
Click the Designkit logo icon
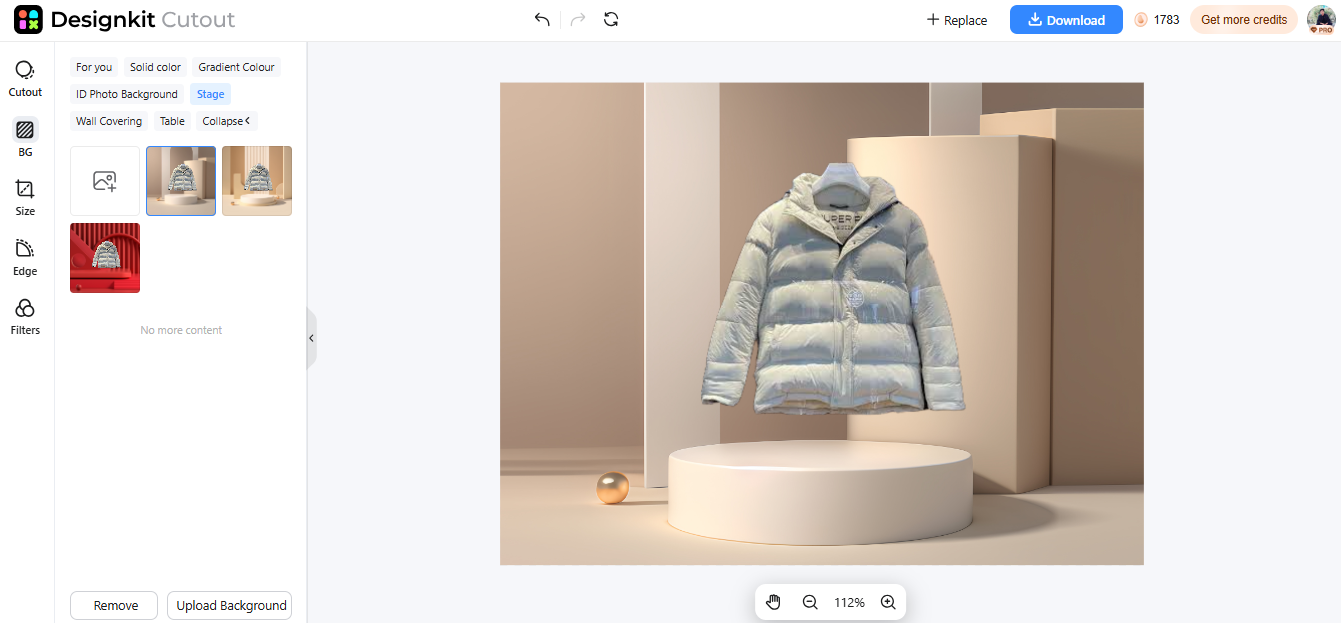(28, 19)
